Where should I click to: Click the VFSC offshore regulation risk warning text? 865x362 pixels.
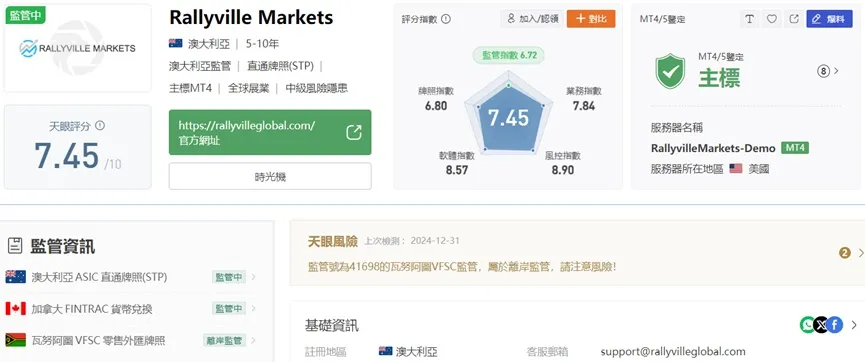pos(462,267)
